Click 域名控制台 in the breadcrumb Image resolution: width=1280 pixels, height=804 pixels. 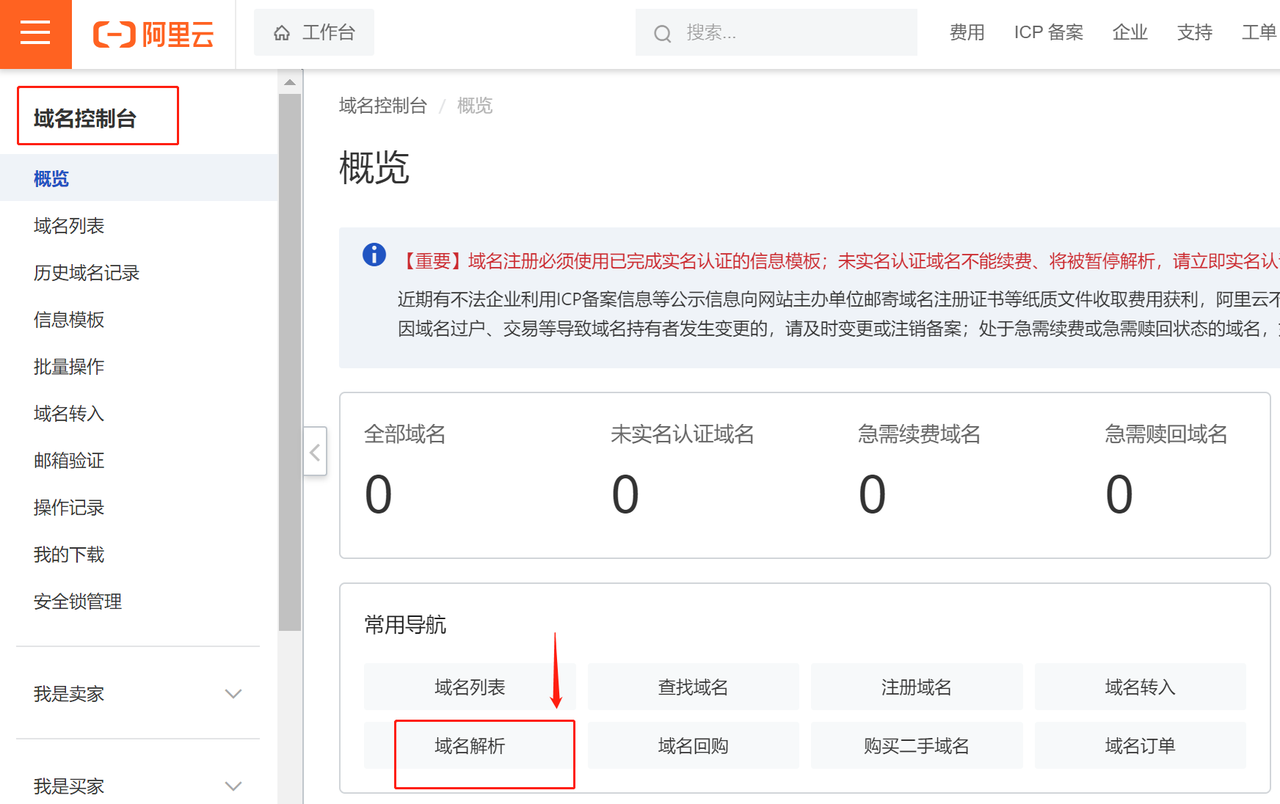[x=383, y=105]
